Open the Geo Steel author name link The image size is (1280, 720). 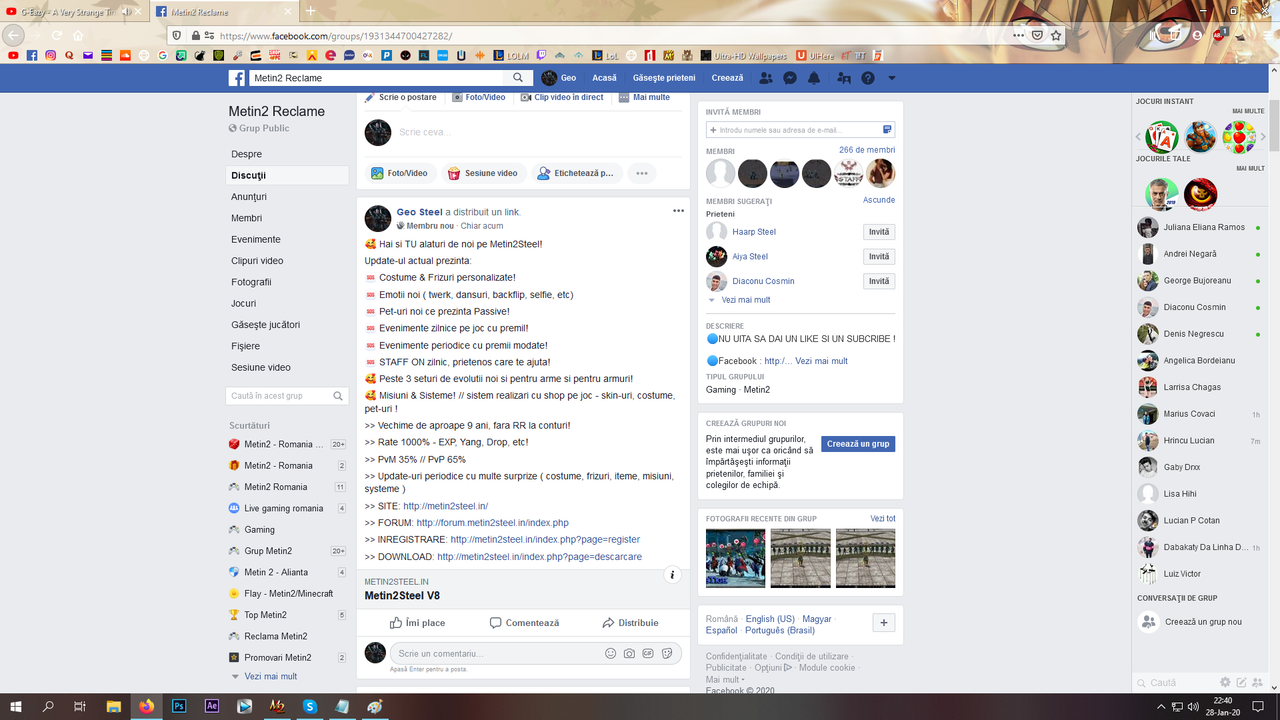pos(419,212)
